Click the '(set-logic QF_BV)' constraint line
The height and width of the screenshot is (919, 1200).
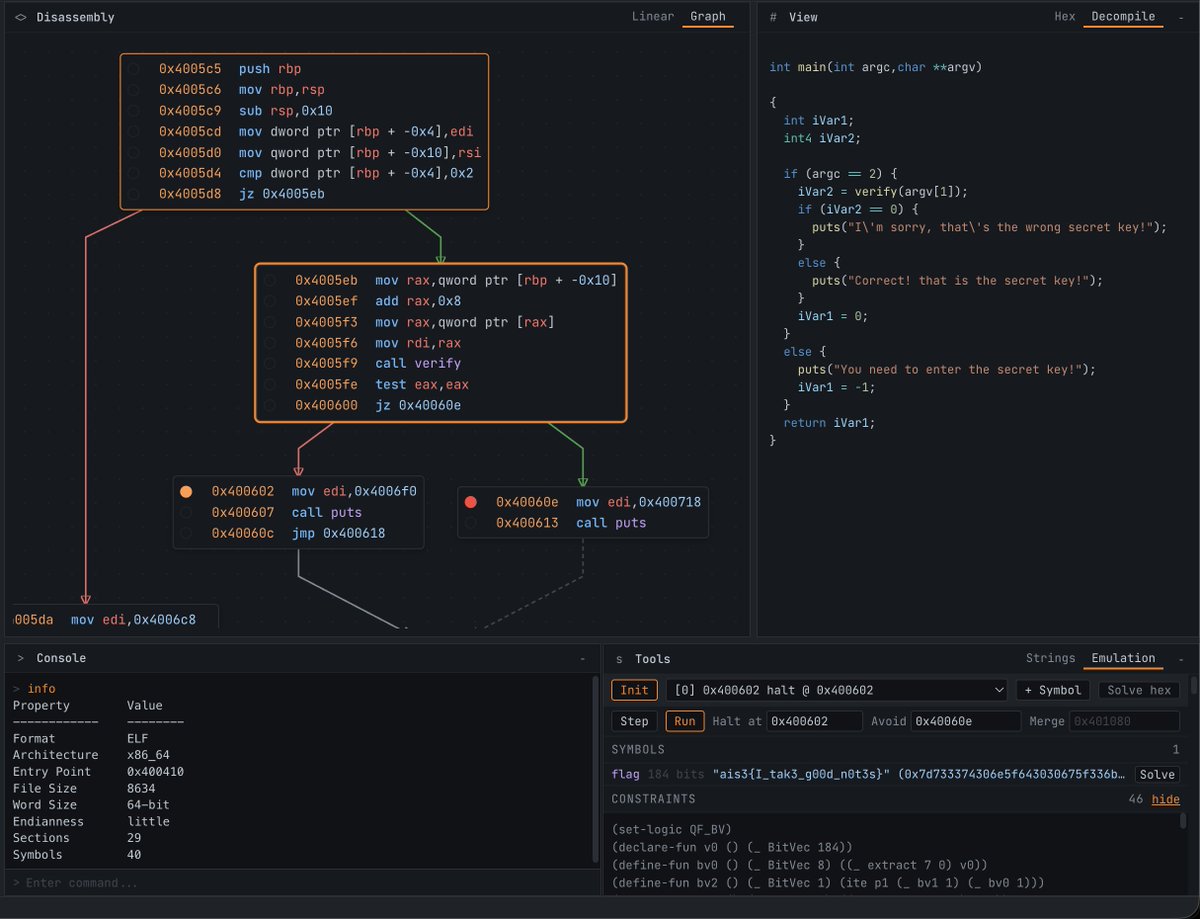(x=672, y=829)
